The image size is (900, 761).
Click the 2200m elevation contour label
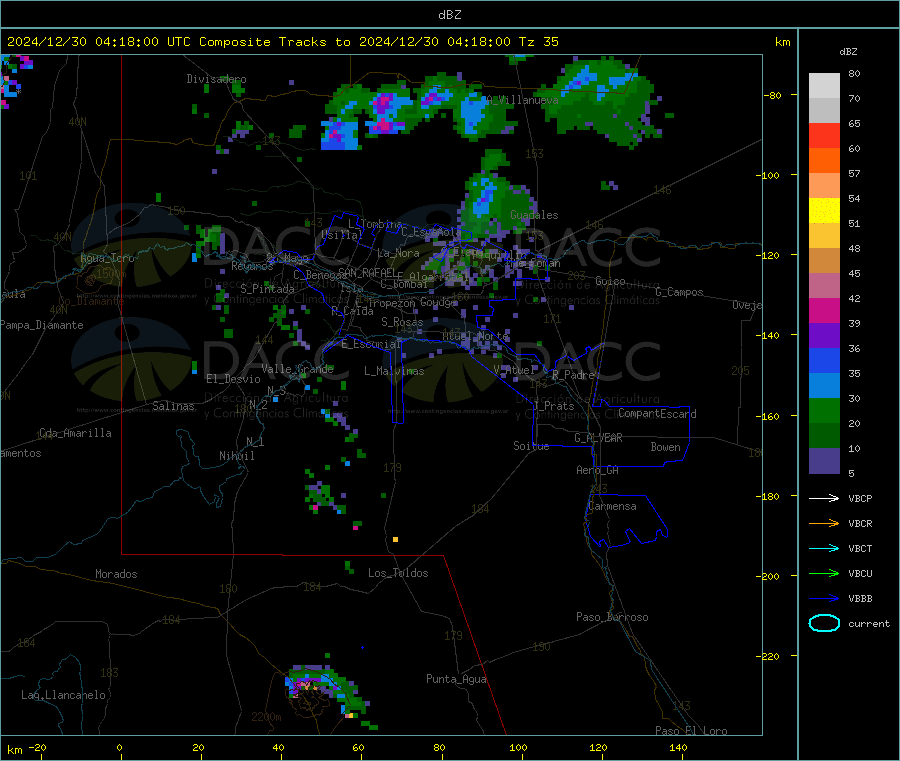[266, 717]
